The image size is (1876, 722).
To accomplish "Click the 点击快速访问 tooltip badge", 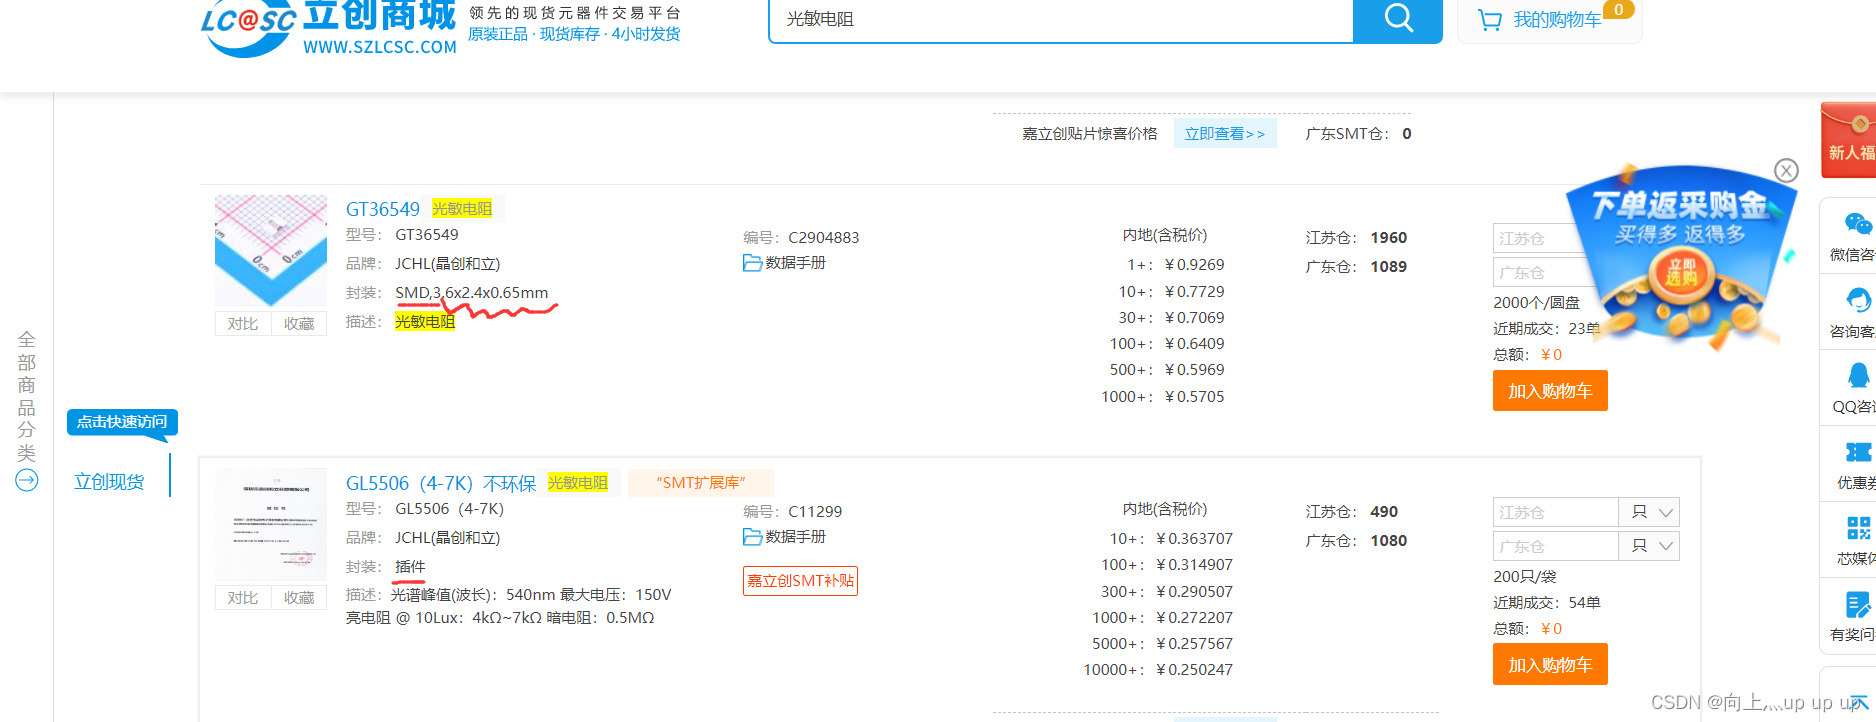I will (122, 422).
